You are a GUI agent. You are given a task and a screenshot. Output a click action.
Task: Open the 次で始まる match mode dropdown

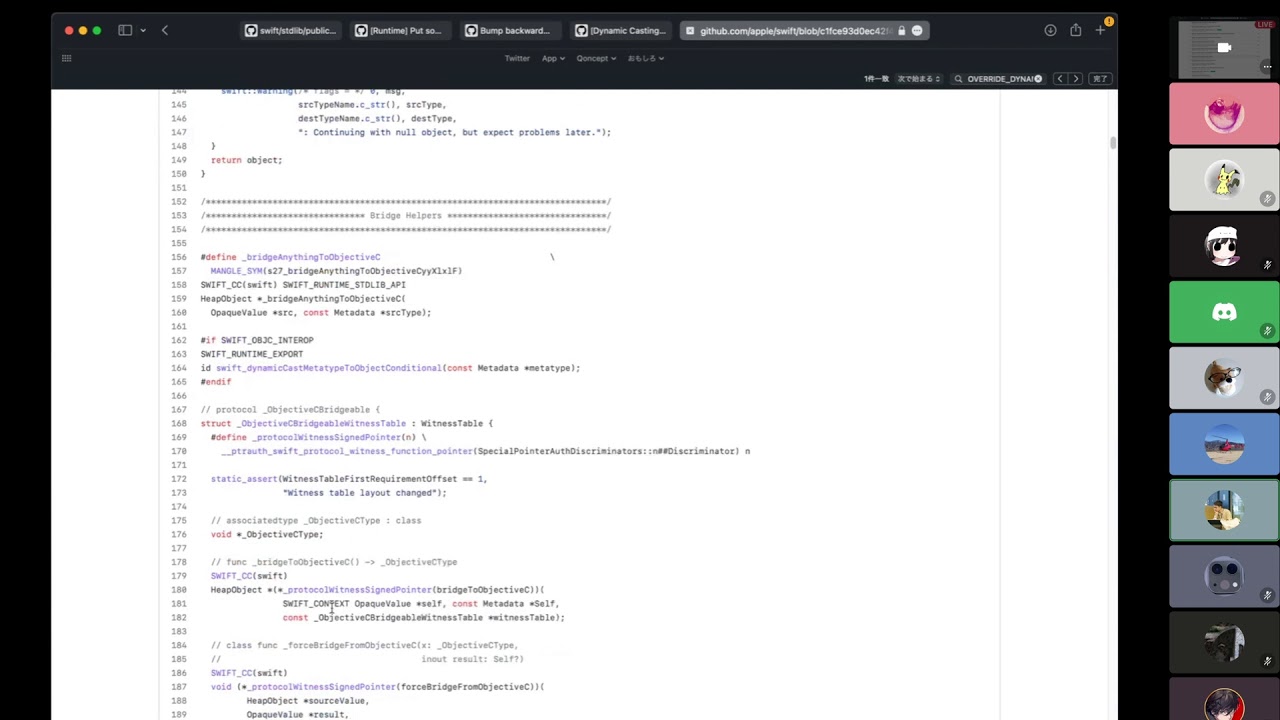pyautogui.click(x=918, y=79)
